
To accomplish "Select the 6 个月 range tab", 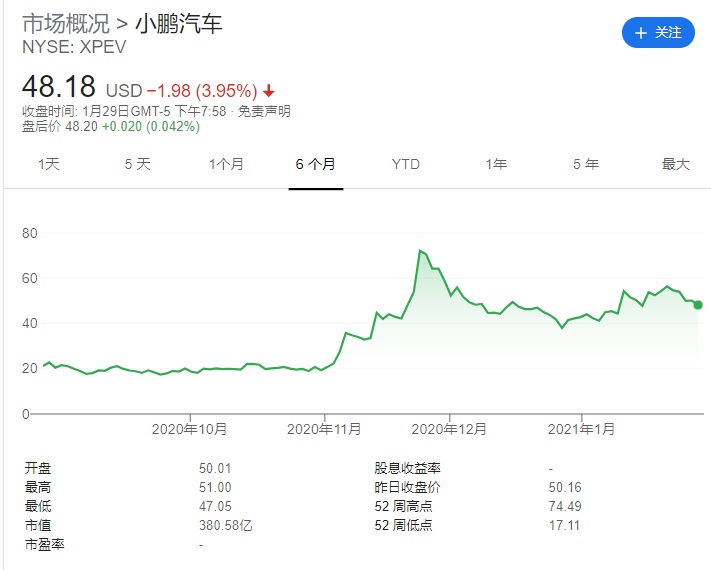I will pyautogui.click(x=316, y=164).
